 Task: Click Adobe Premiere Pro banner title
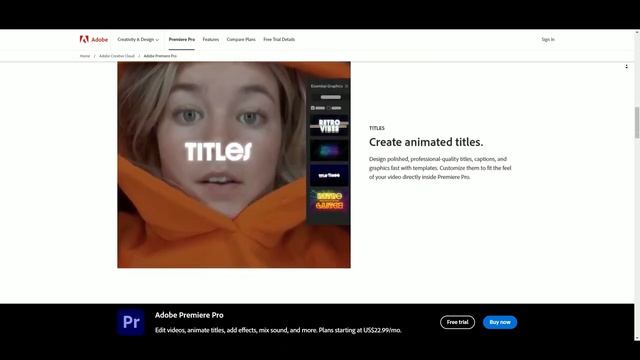(189, 315)
